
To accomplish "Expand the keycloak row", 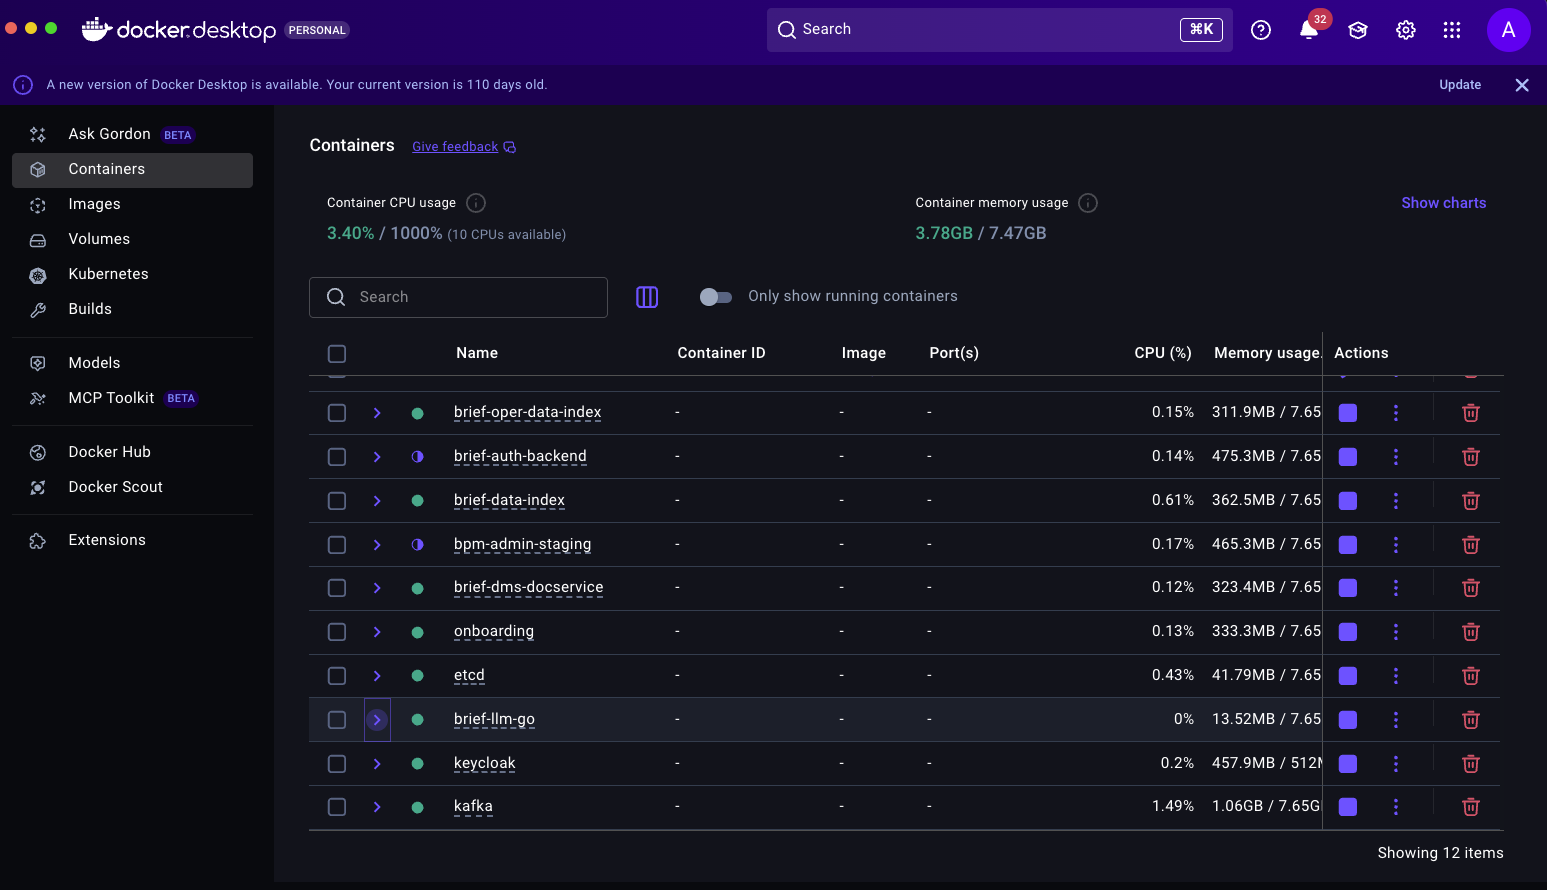I will pos(377,764).
